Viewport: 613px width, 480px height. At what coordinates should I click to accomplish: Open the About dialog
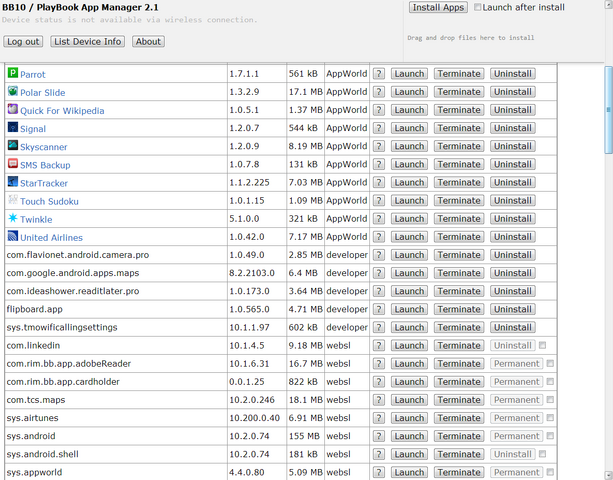tap(148, 41)
